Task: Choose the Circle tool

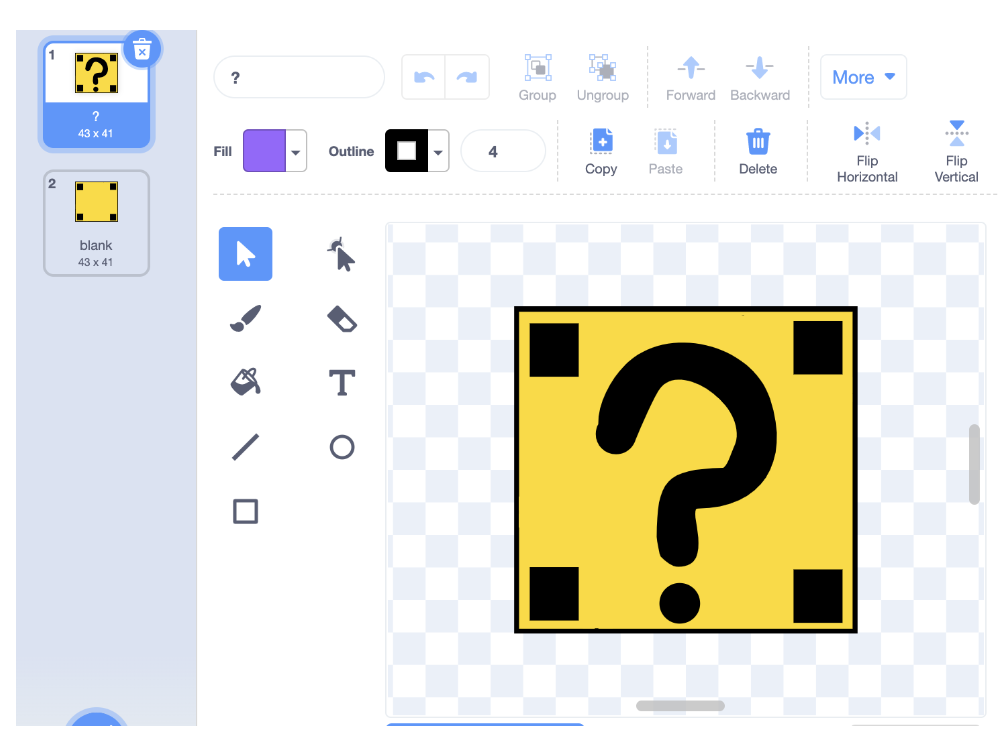Action: pos(342,447)
